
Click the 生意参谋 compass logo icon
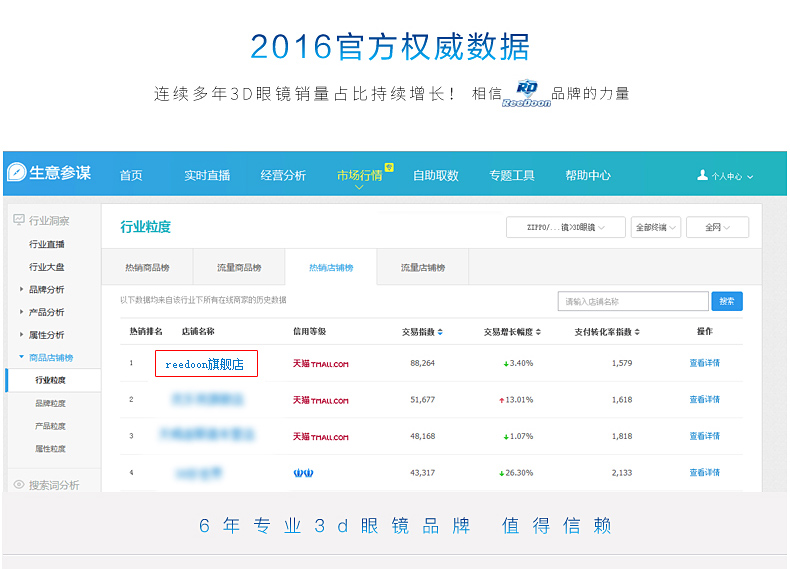[17, 172]
